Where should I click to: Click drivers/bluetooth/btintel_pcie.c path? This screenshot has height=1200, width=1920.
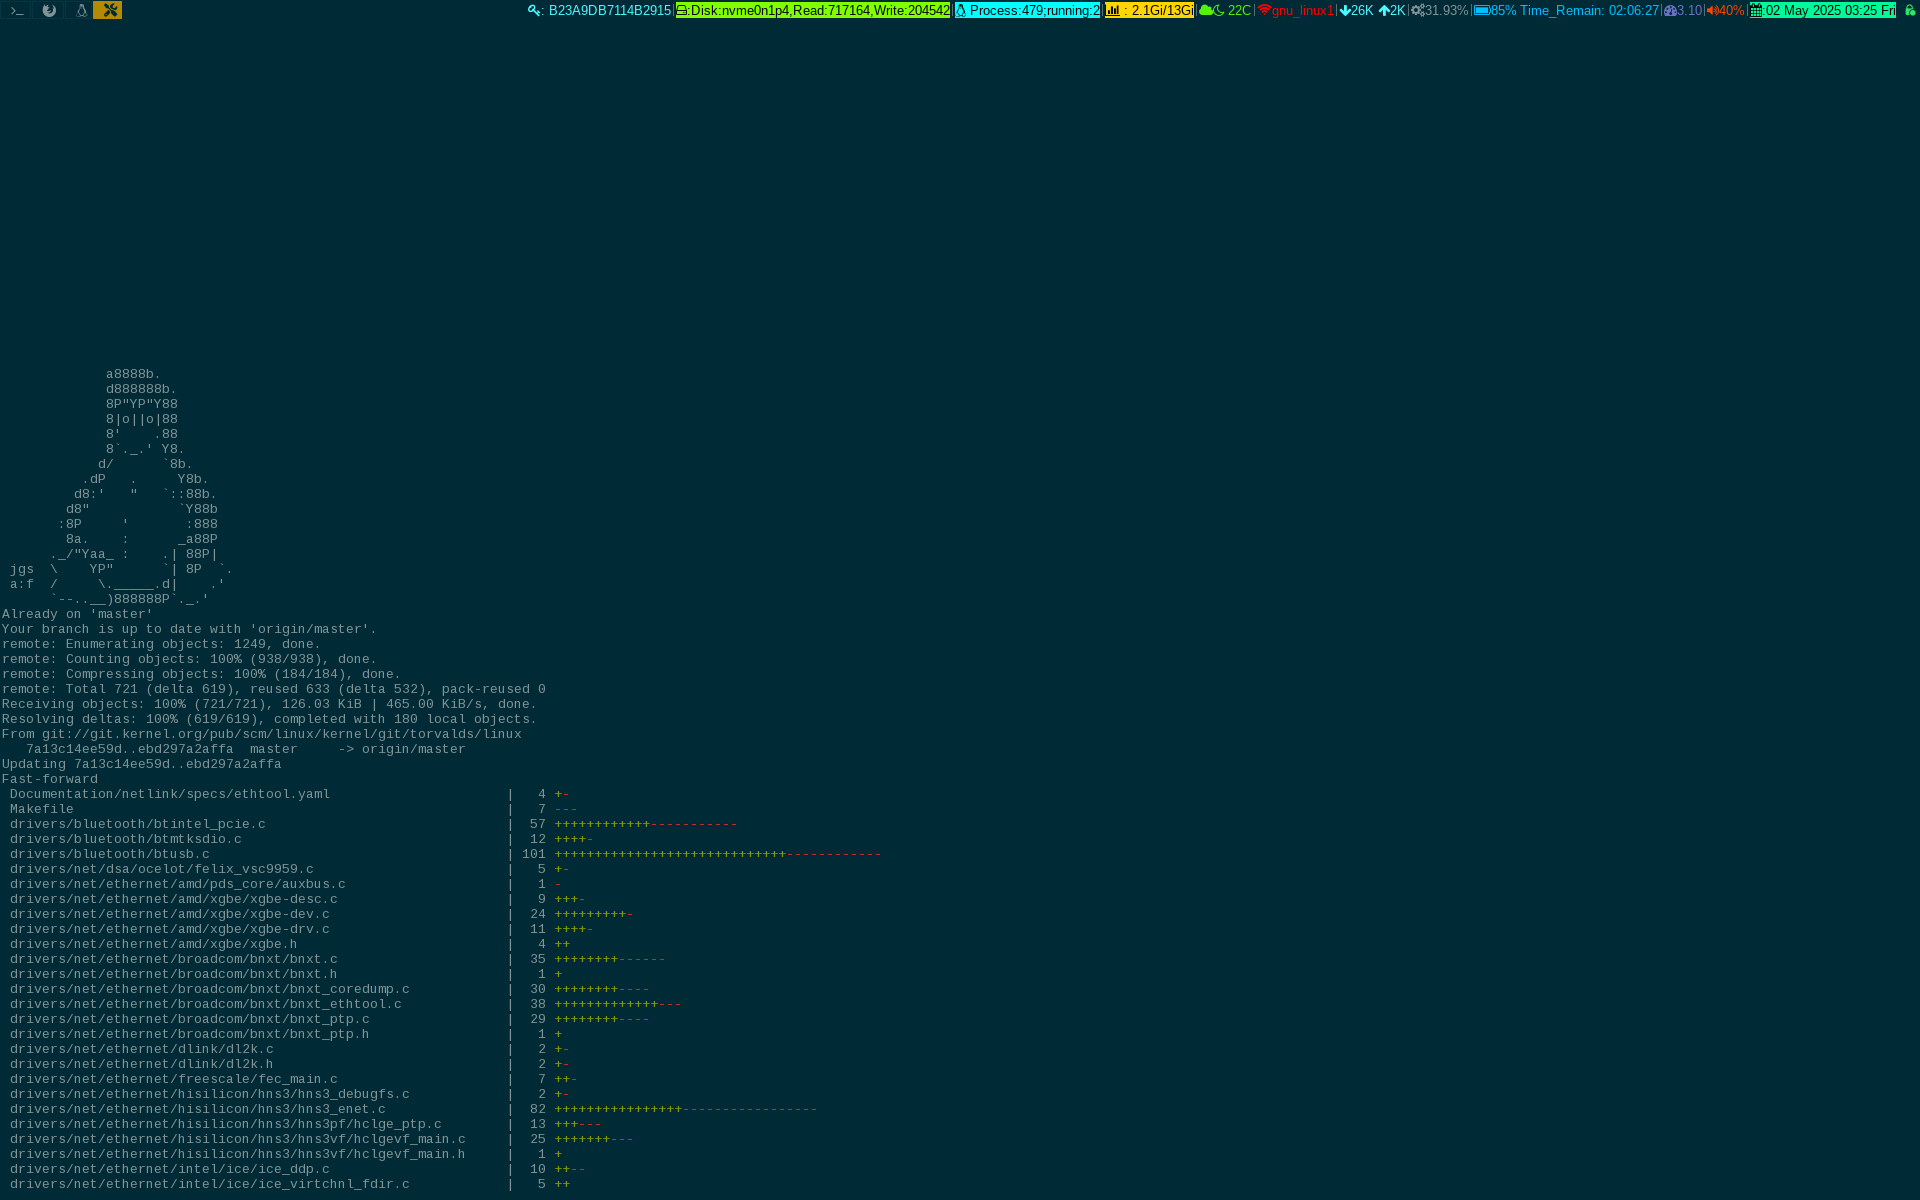(x=138, y=824)
